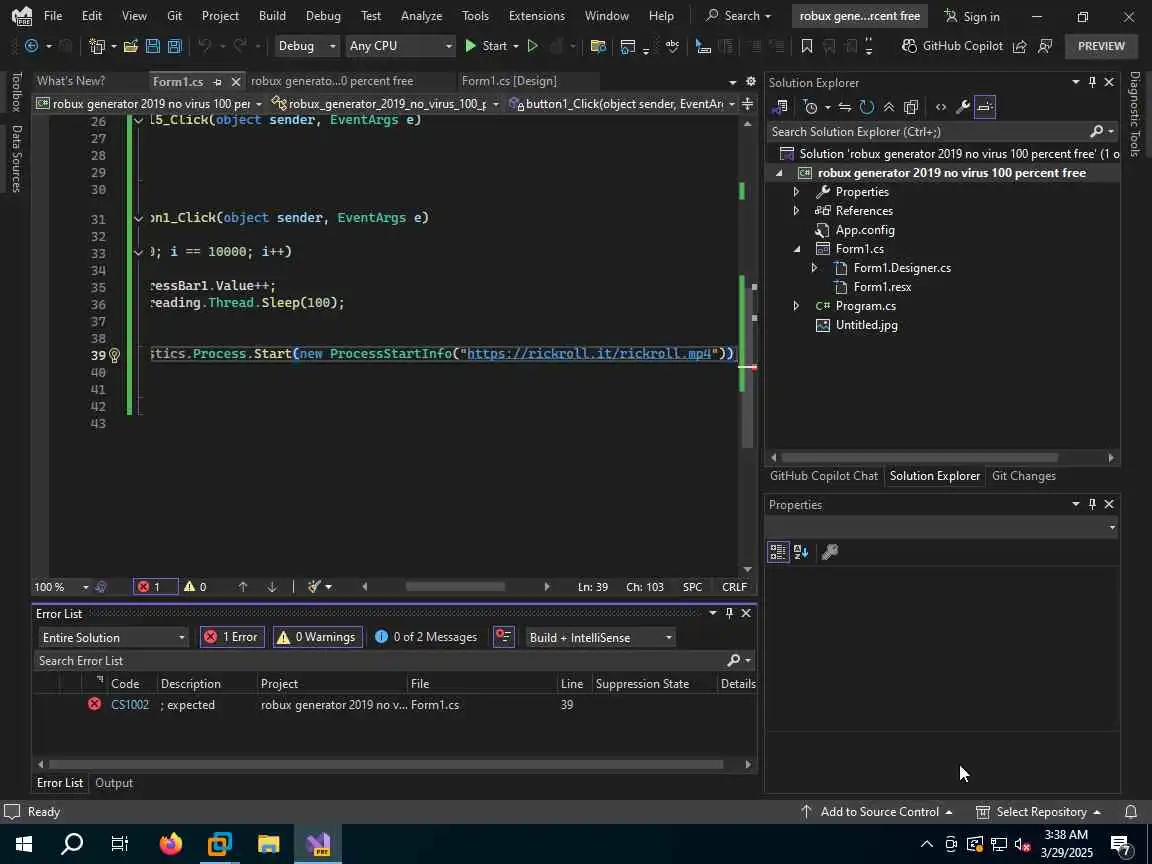The height and width of the screenshot is (864, 1152).
Task: Select App.config in Solution Explorer
Action: 865,230
